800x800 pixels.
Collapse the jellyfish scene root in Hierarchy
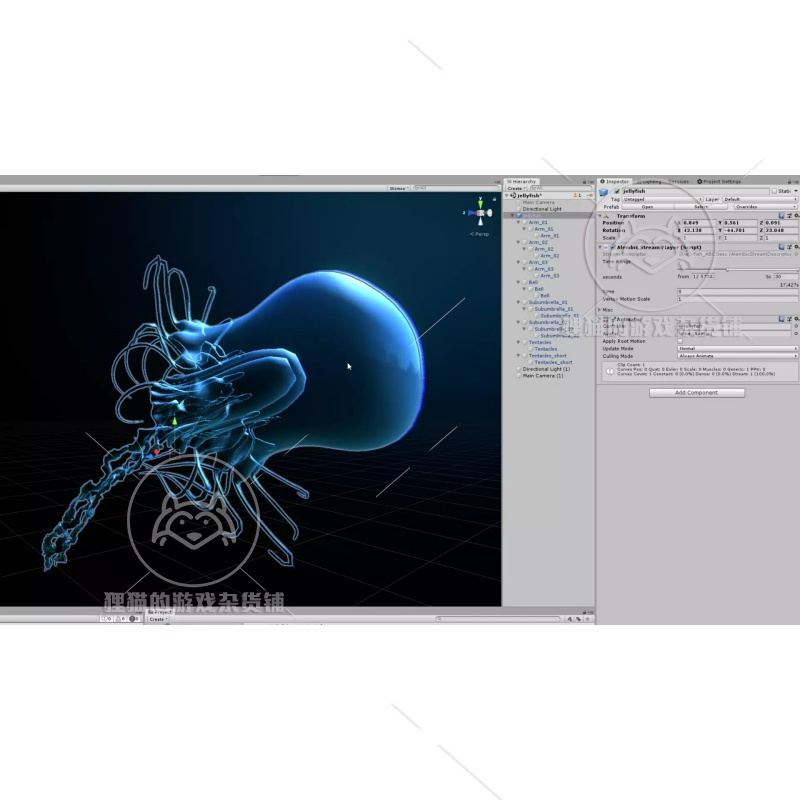pyautogui.click(x=507, y=195)
